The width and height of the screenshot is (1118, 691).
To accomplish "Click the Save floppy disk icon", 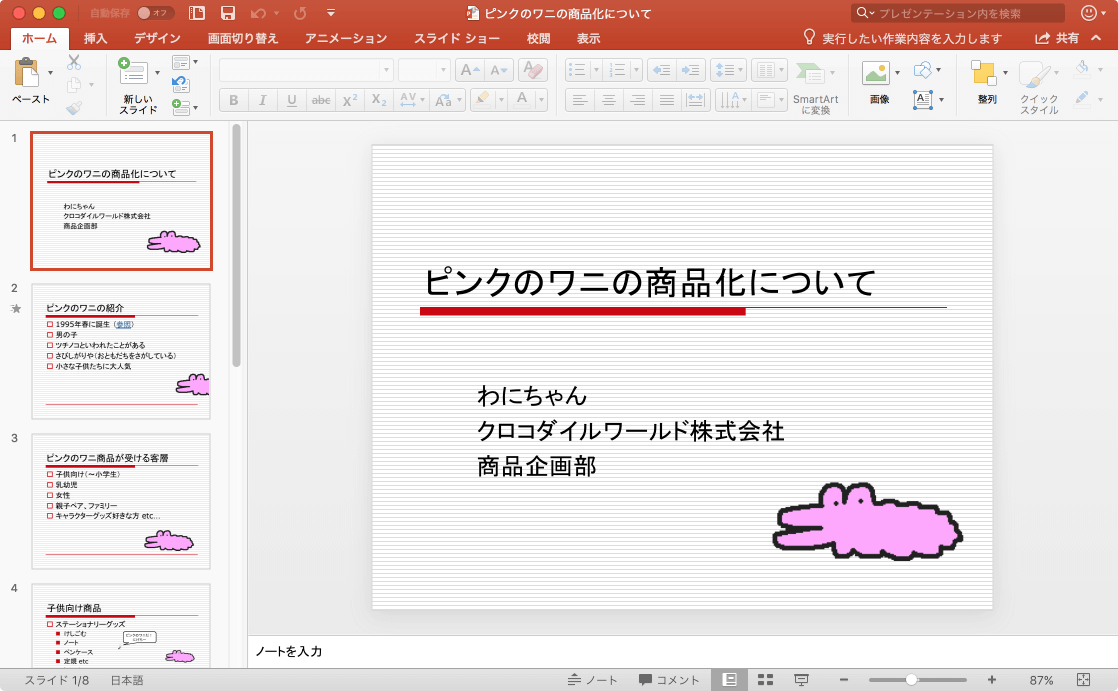I will point(228,13).
